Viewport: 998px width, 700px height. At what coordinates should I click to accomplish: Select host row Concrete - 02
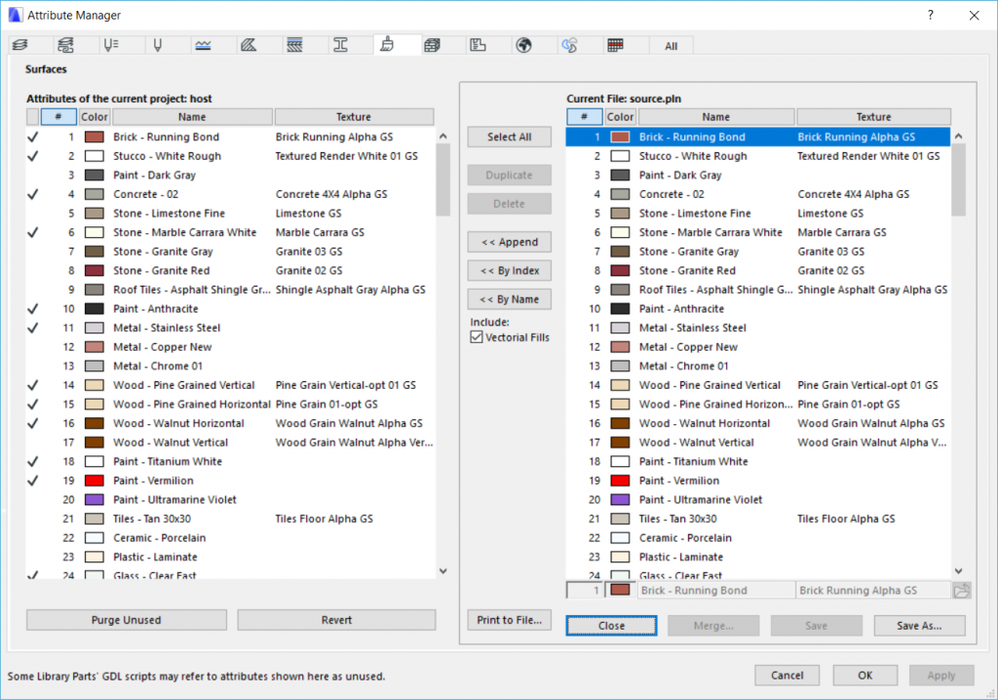click(230, 194)
